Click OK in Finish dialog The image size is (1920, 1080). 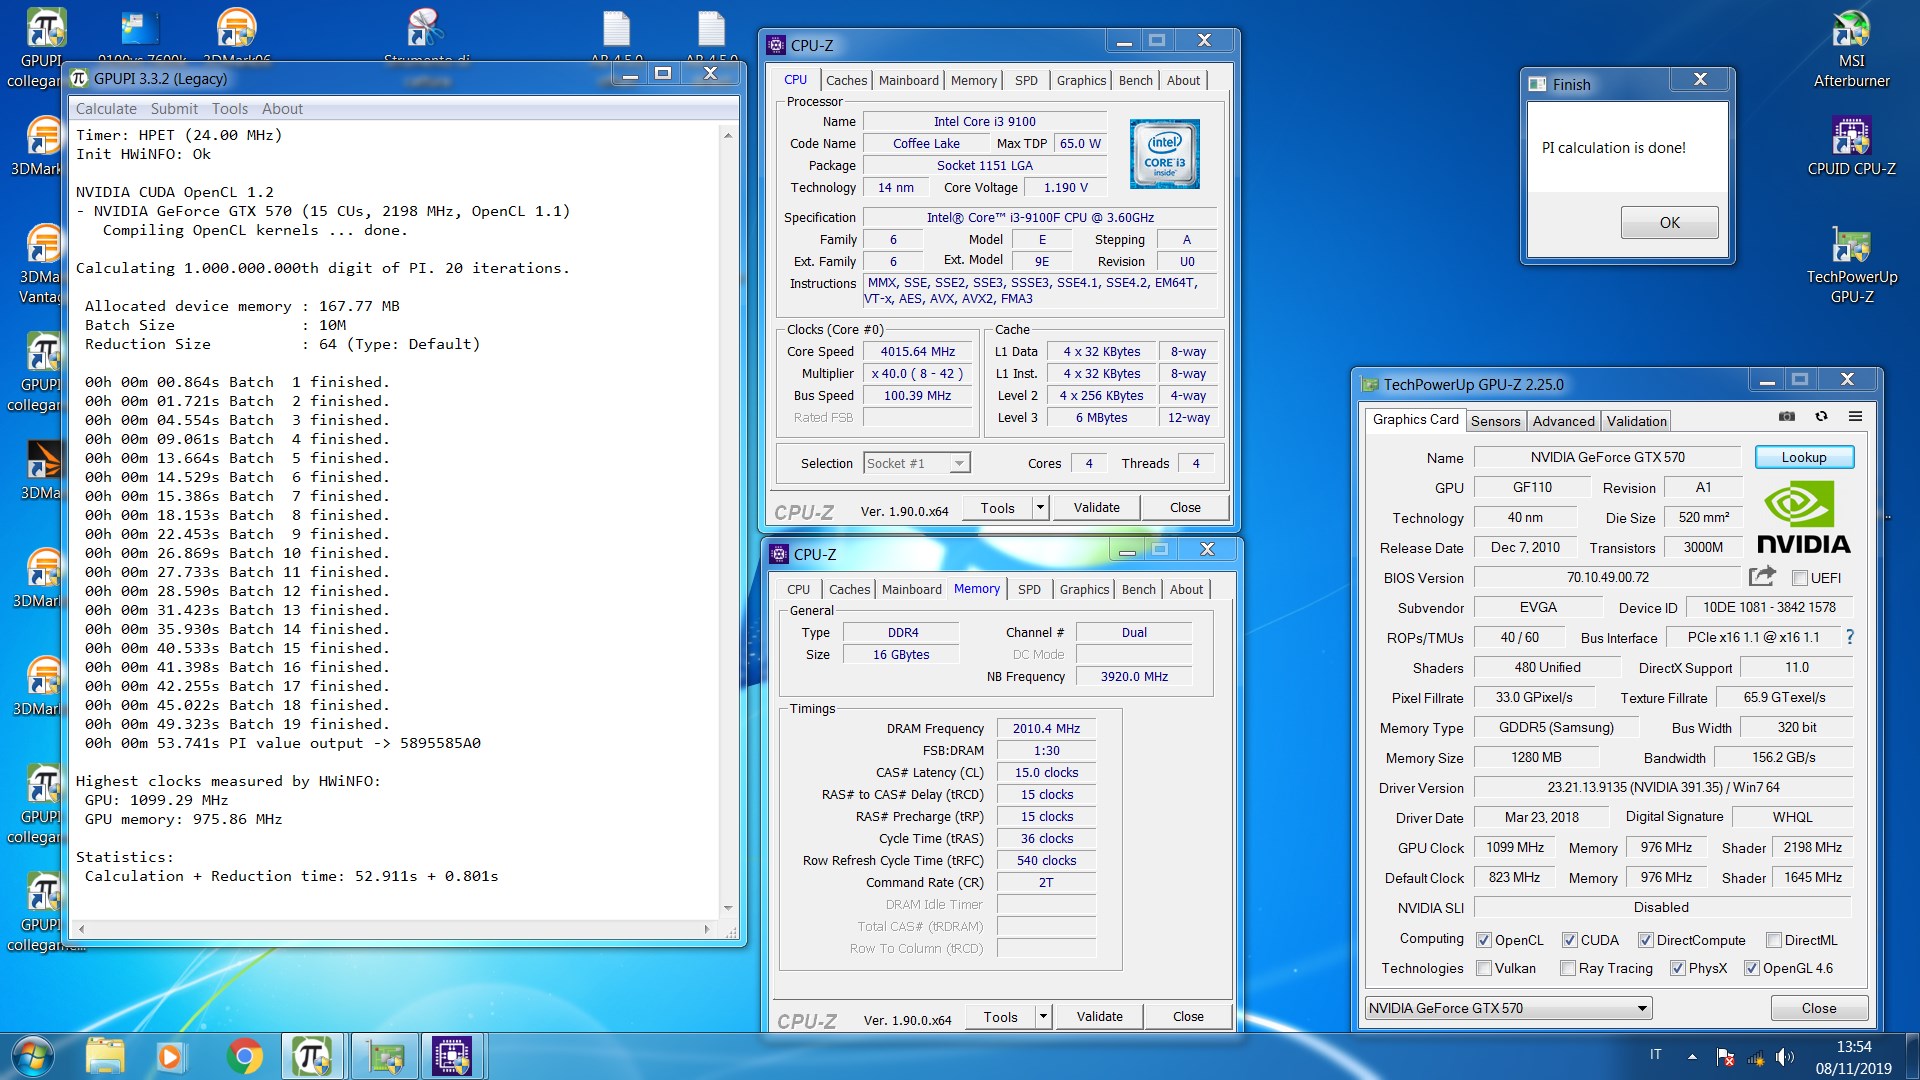coord(1669,222)
